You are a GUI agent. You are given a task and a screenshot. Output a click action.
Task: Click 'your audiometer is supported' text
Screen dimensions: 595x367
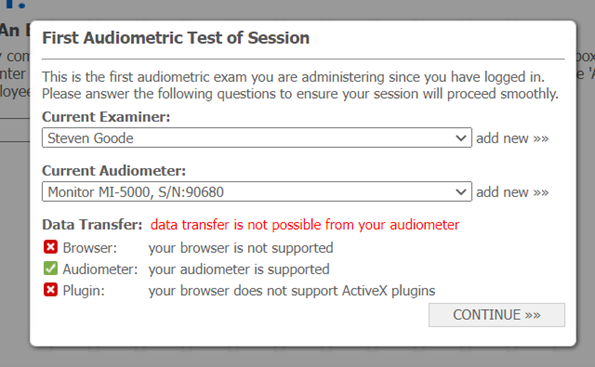[x=239, y=269]
